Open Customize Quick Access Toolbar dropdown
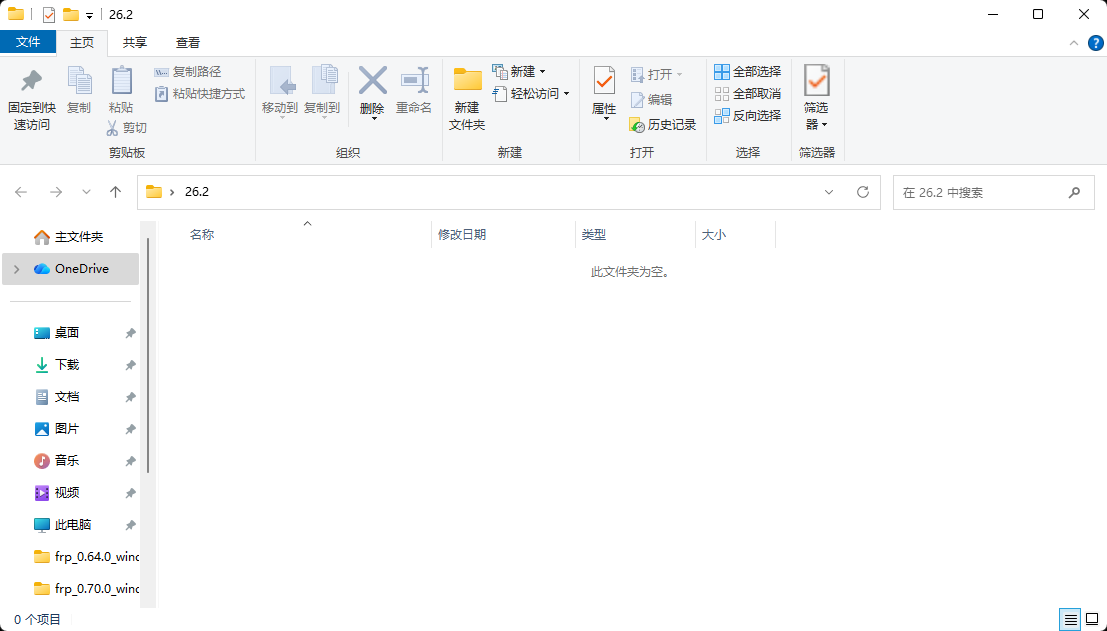Screen dimensions: 1107x631 (89, 16)
